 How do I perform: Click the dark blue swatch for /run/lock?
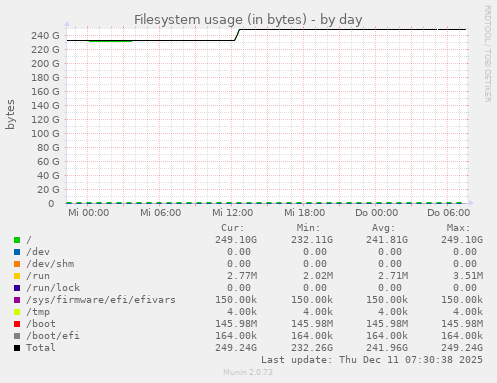click(17, 288)
